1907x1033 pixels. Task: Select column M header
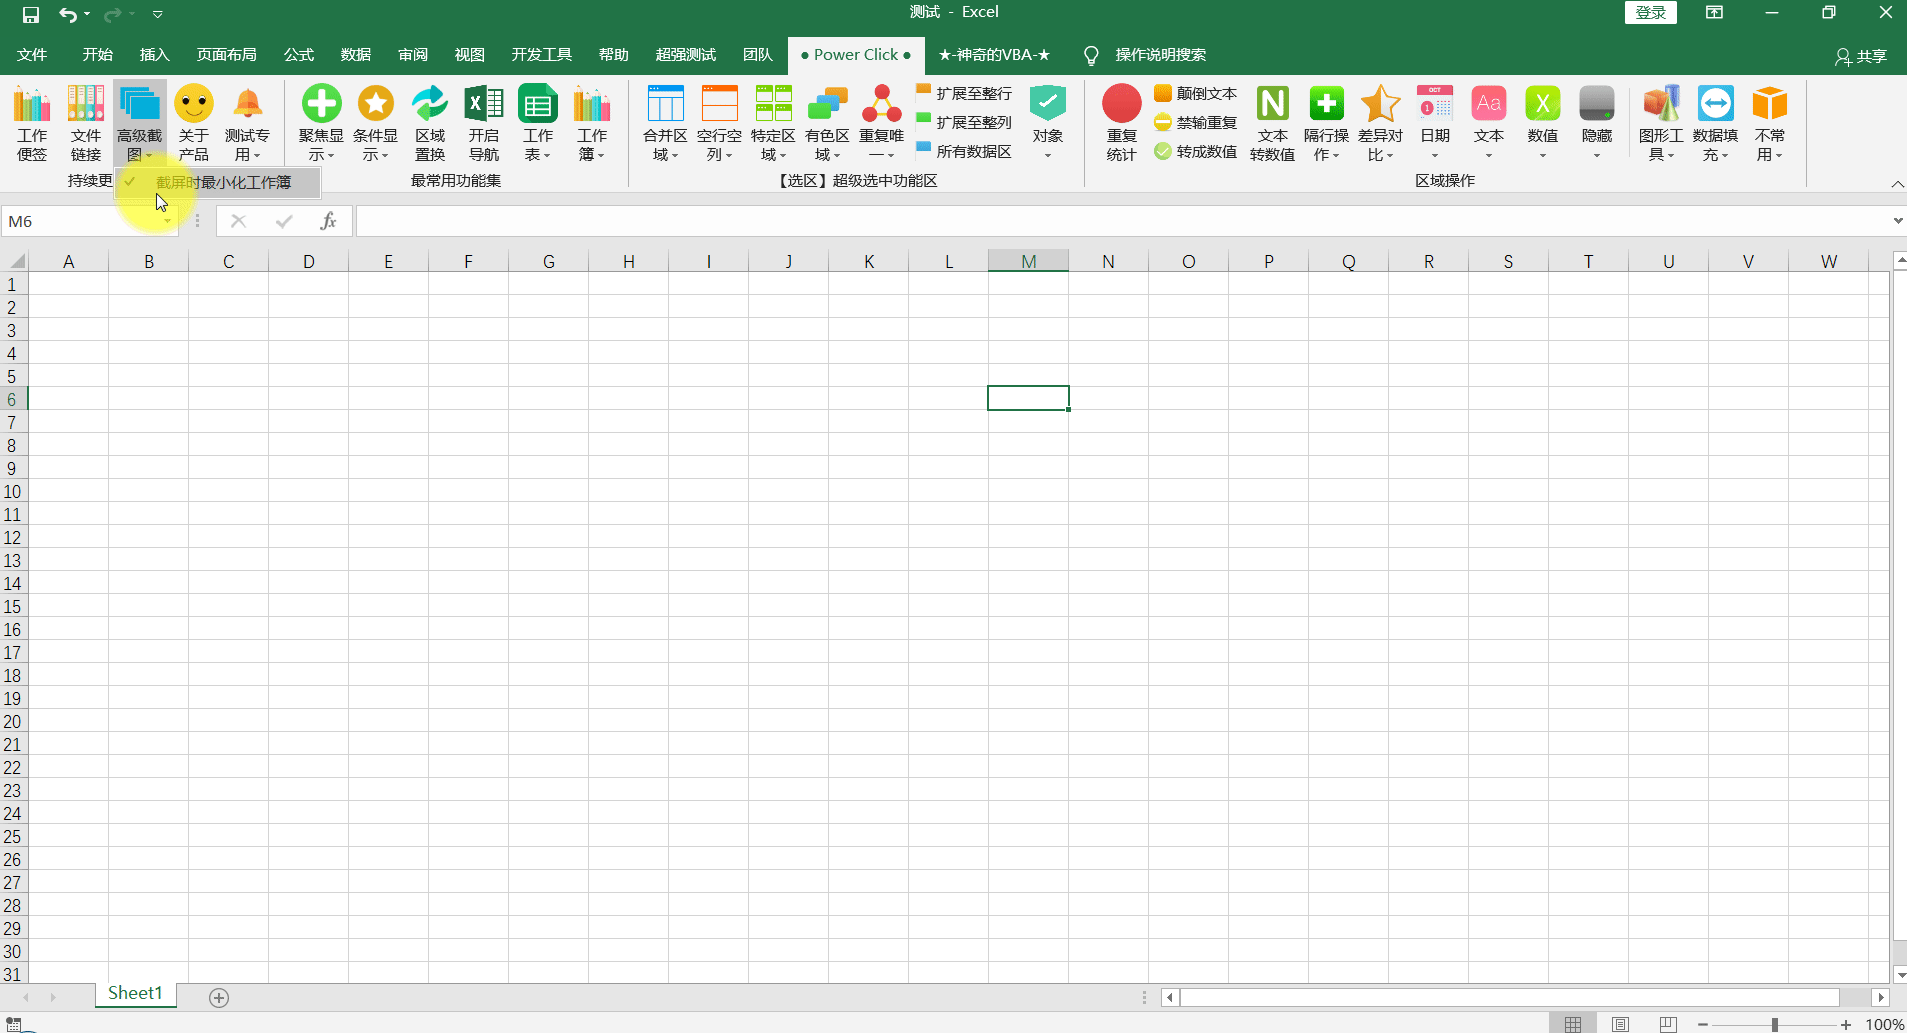[x=1028, y=261]
